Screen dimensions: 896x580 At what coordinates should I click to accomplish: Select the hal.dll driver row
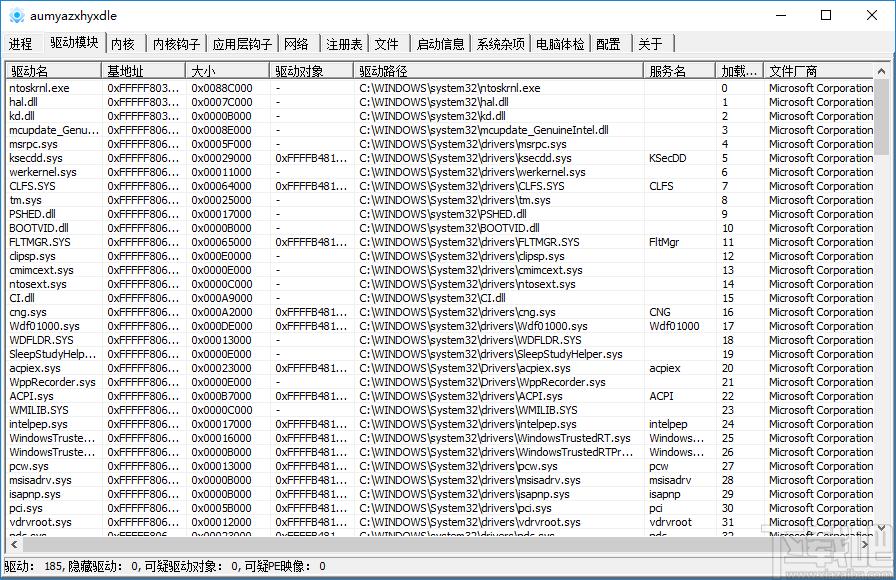(441, 102)
